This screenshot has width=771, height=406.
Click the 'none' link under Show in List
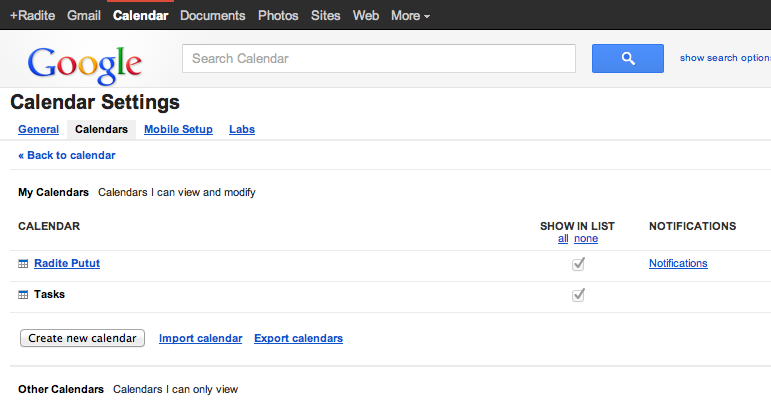coord(586,238)
